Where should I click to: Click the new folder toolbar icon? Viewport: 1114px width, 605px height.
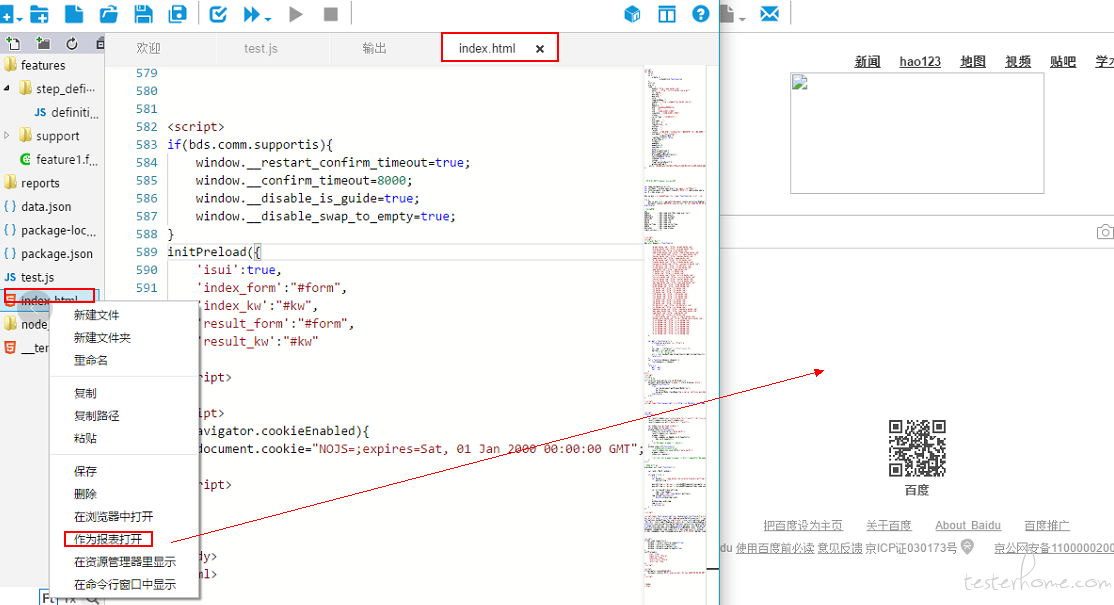click(x=39, y=13)
